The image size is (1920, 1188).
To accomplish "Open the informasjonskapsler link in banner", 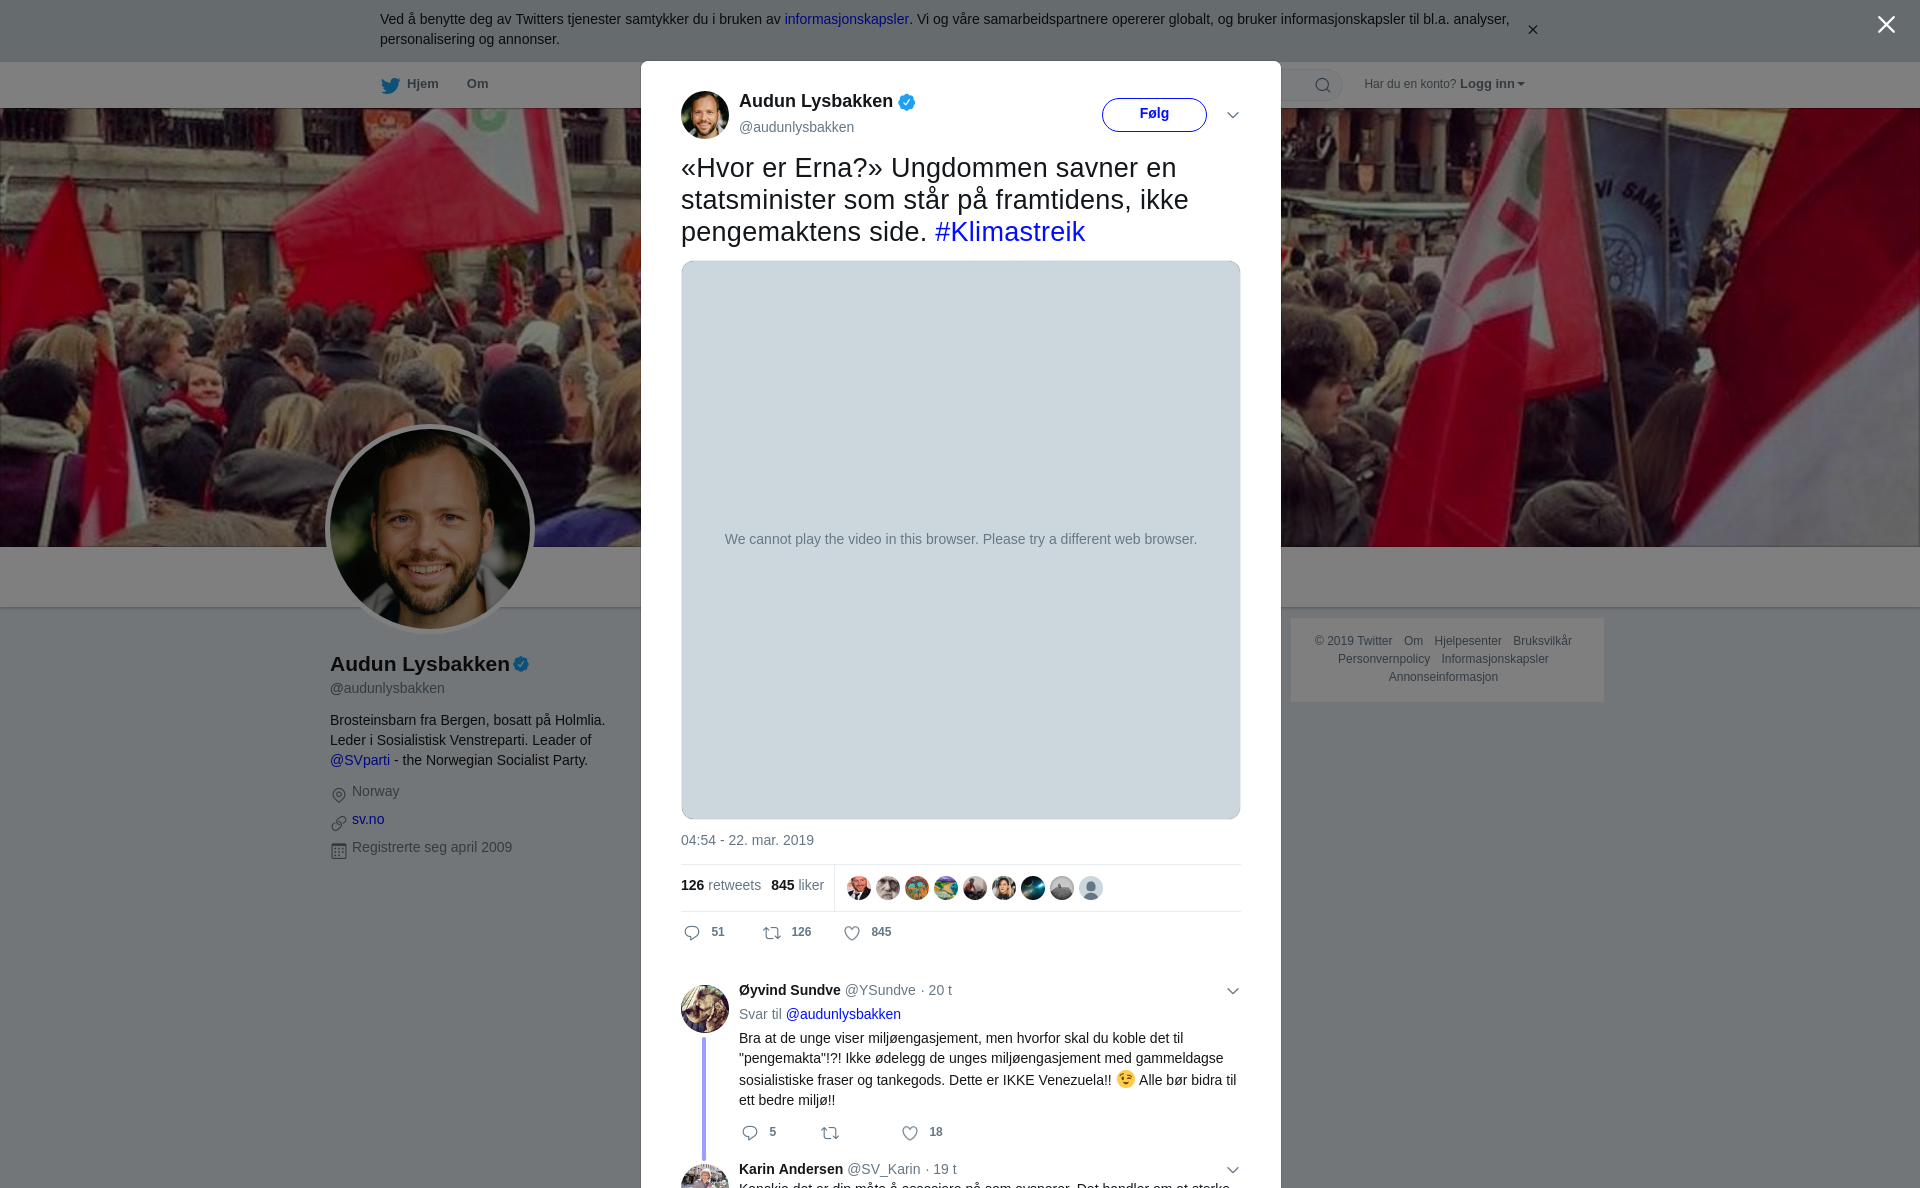I will point(846,19).
